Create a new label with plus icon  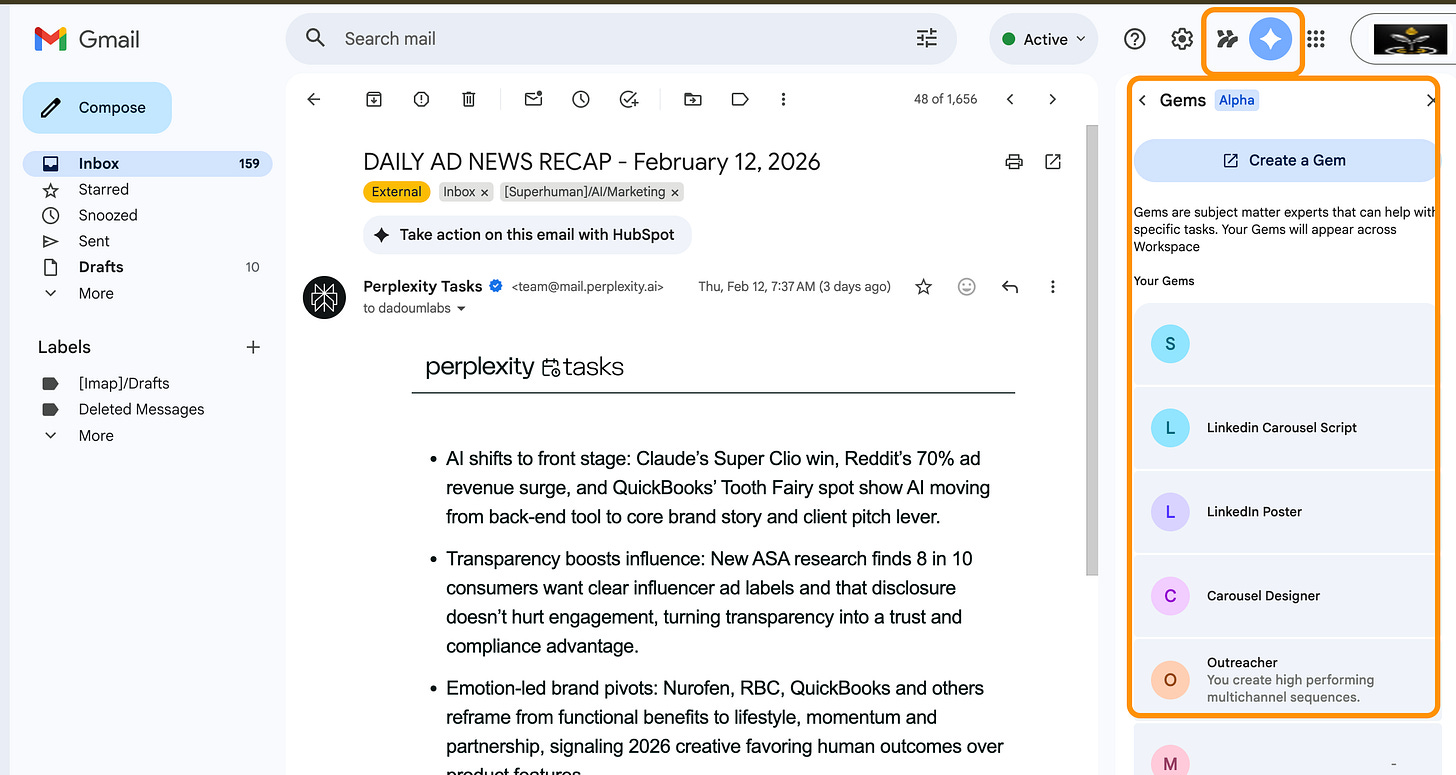coord(253,347)
